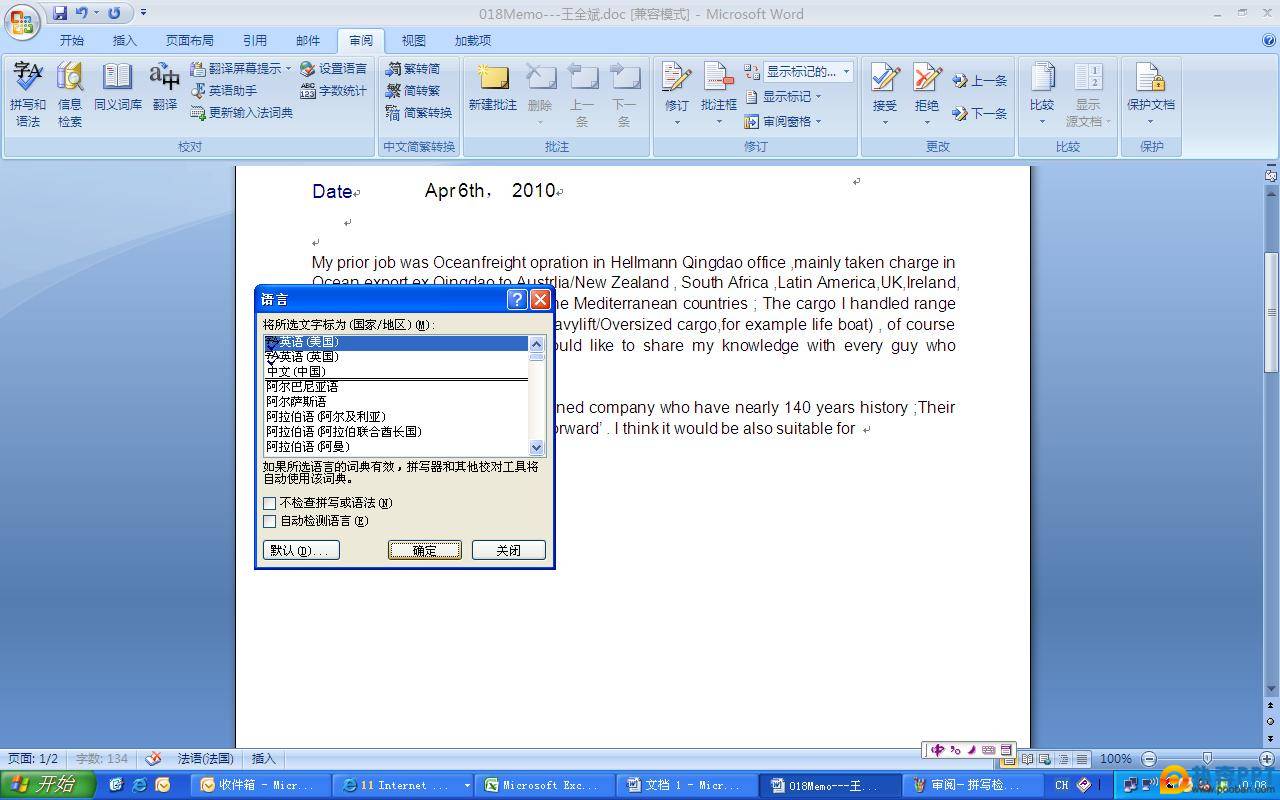Check 自动检测语言 checkbox
Screen dimensions: 1280x800
269,521
